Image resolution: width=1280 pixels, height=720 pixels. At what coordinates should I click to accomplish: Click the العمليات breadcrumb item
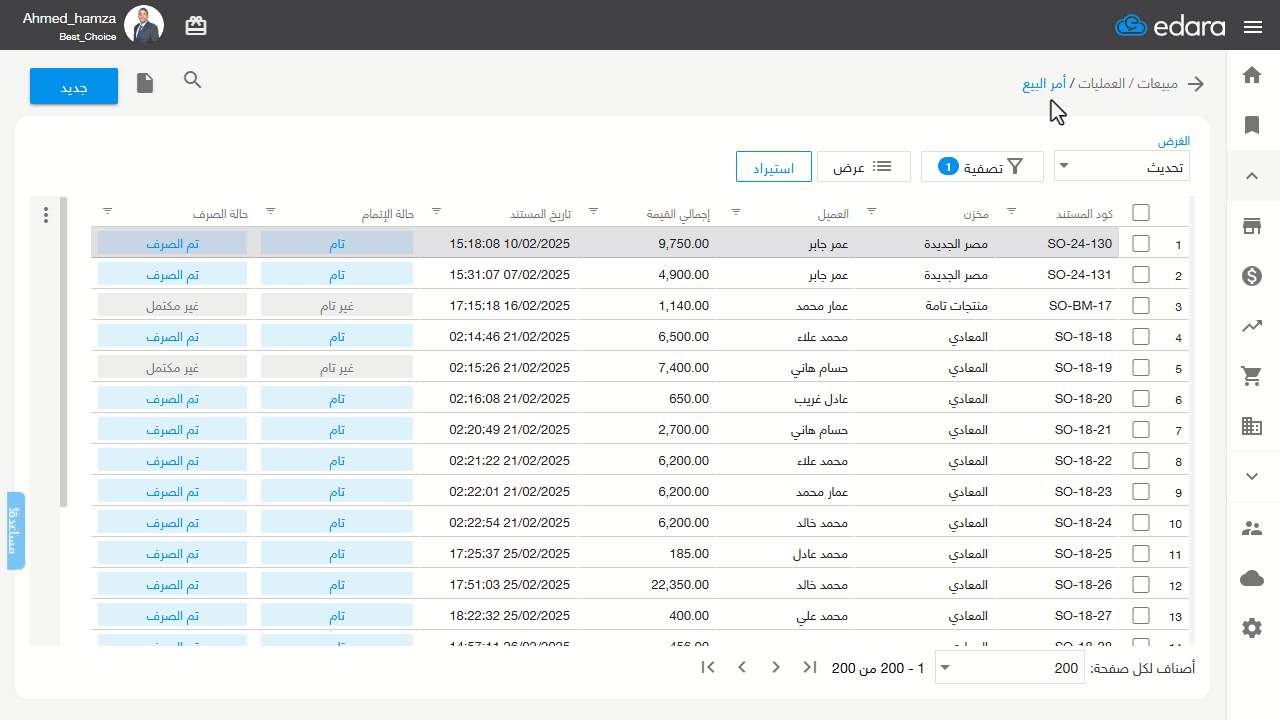pyautogui.click(x=1101, y=84)
